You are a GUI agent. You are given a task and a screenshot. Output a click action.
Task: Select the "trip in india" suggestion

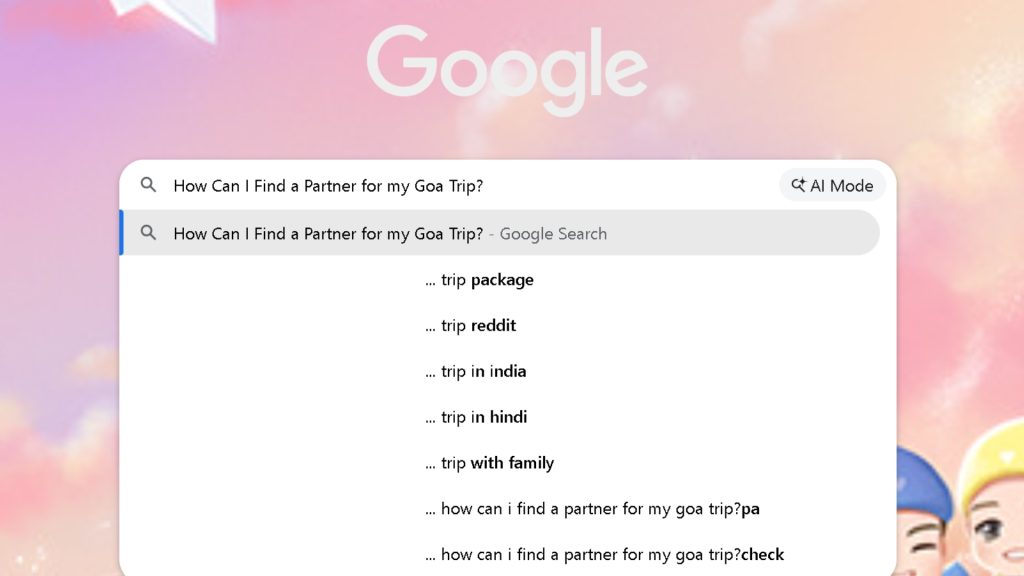[475, 371]
